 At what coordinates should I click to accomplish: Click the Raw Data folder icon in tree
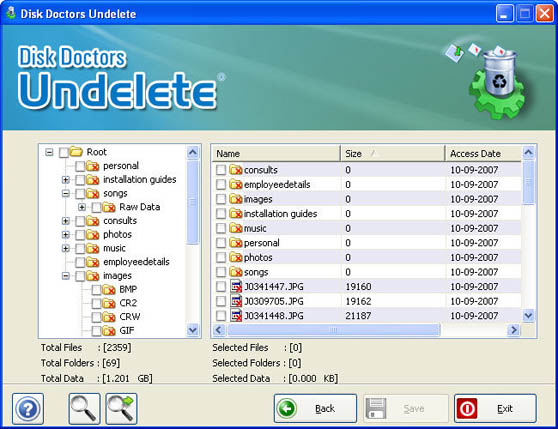109,207
